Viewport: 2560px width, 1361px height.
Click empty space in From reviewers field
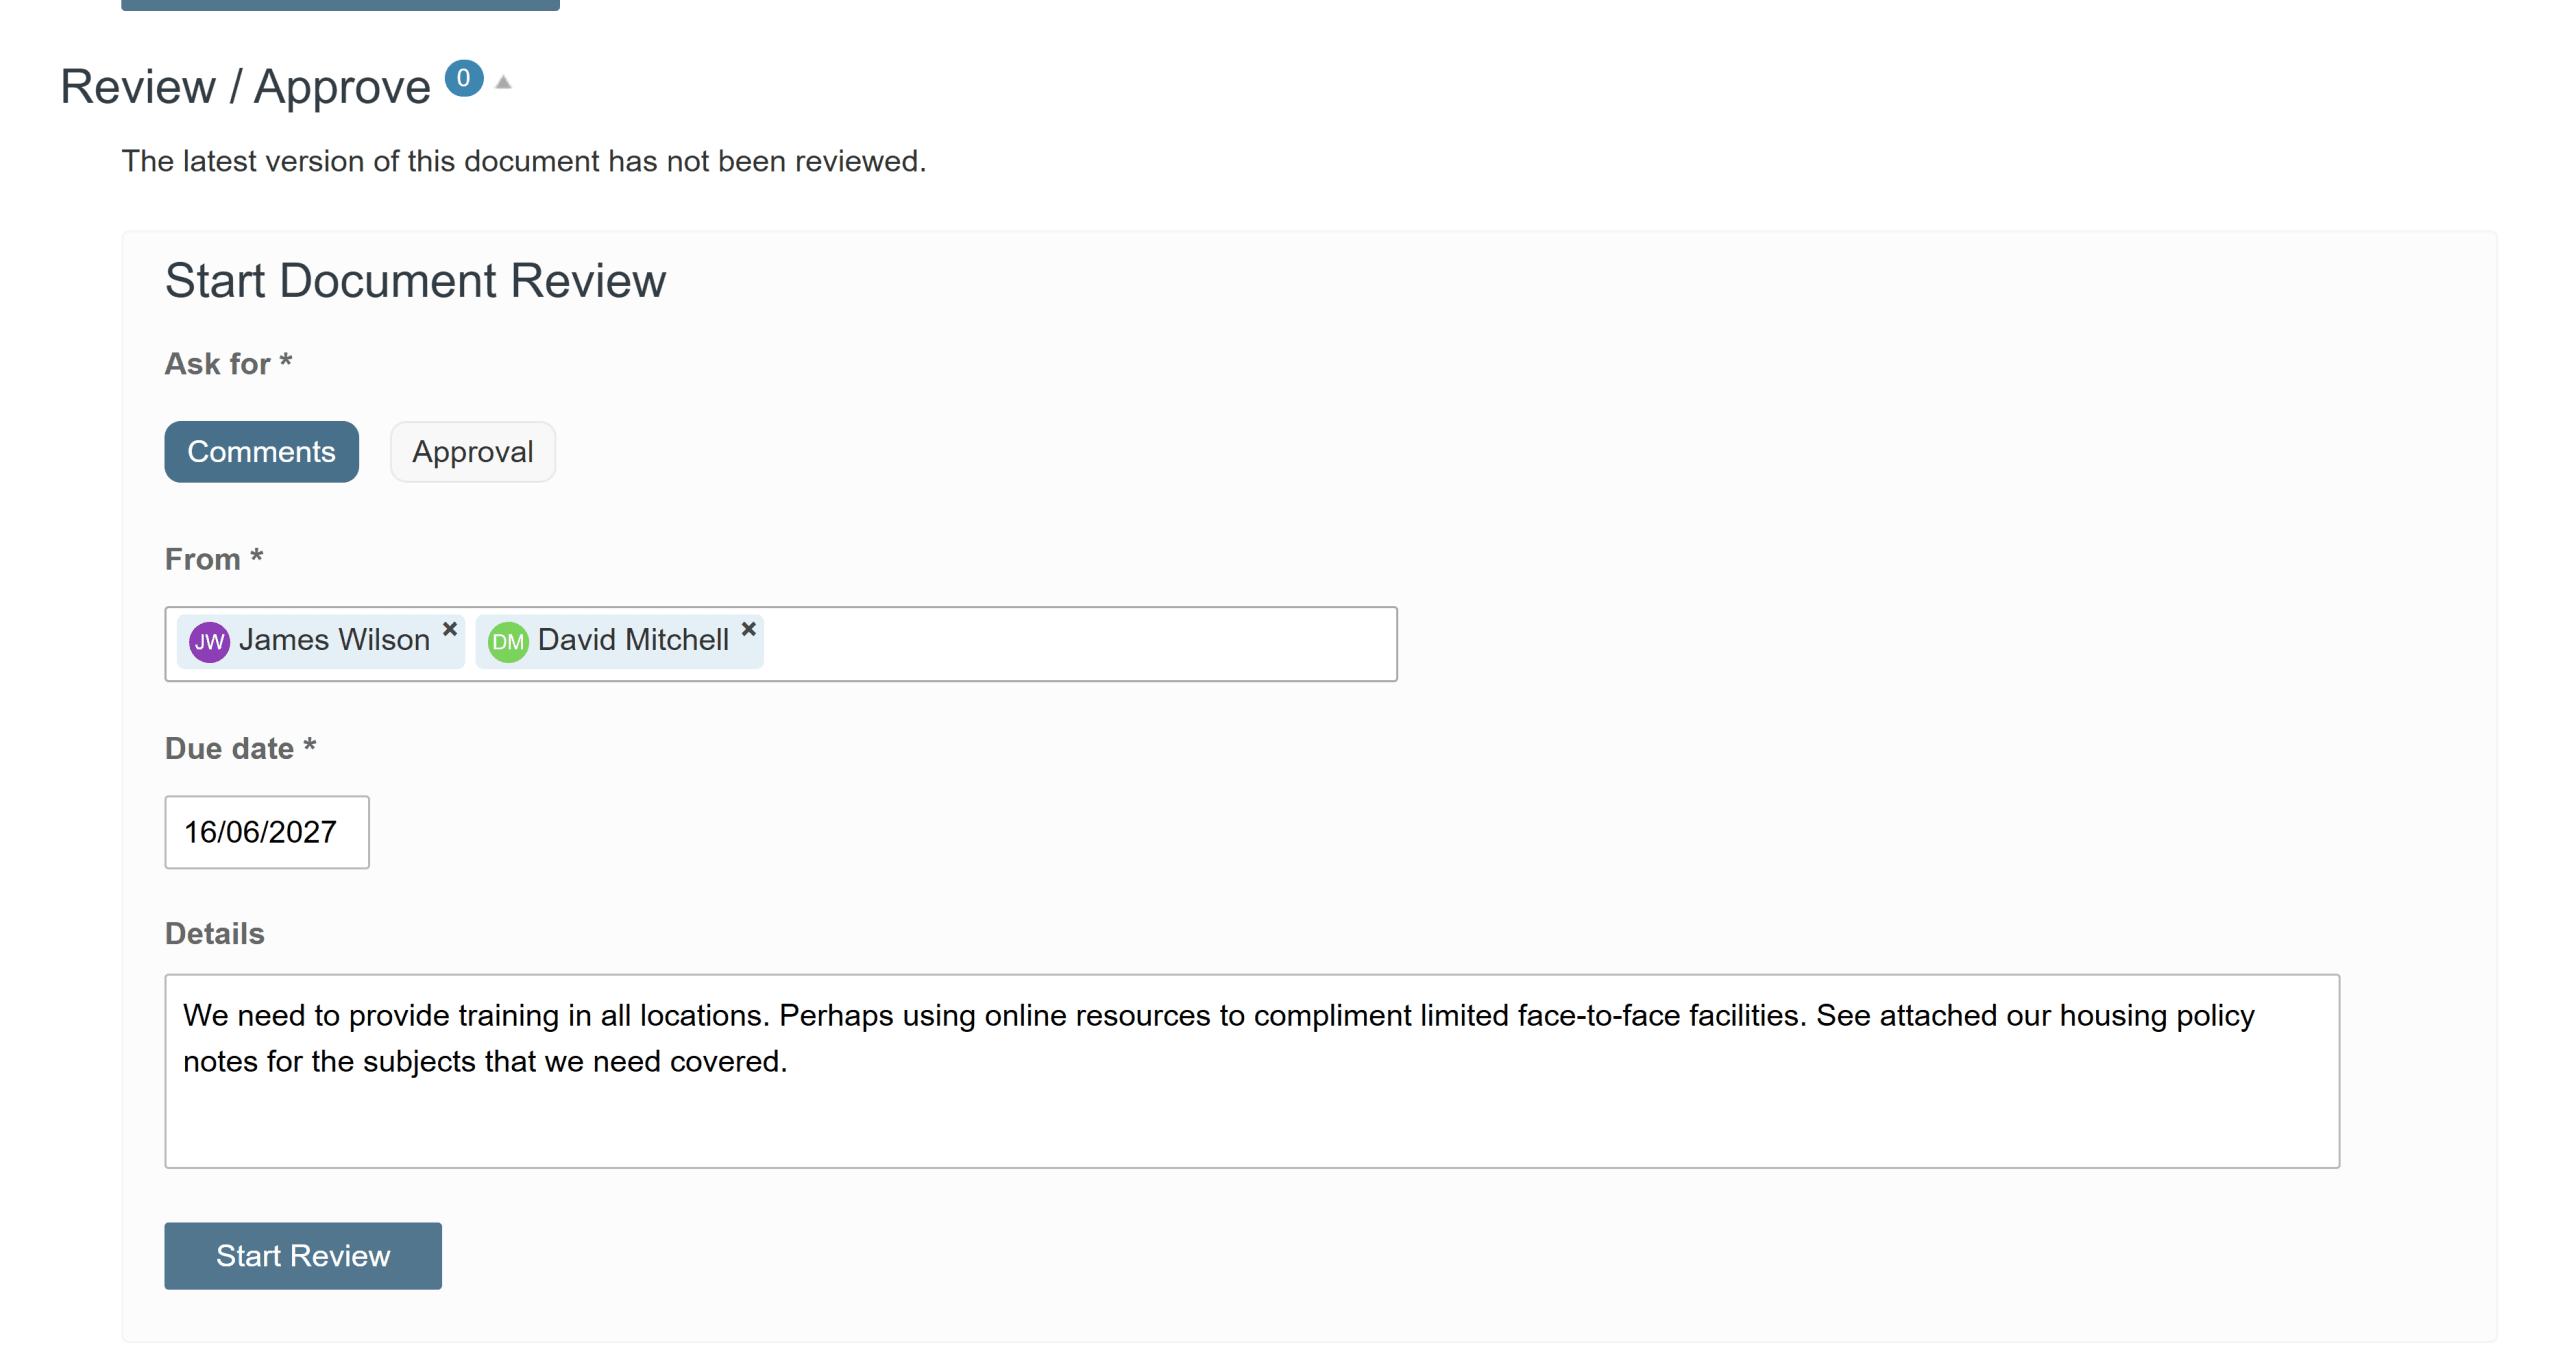click(x=1078, y=644)
